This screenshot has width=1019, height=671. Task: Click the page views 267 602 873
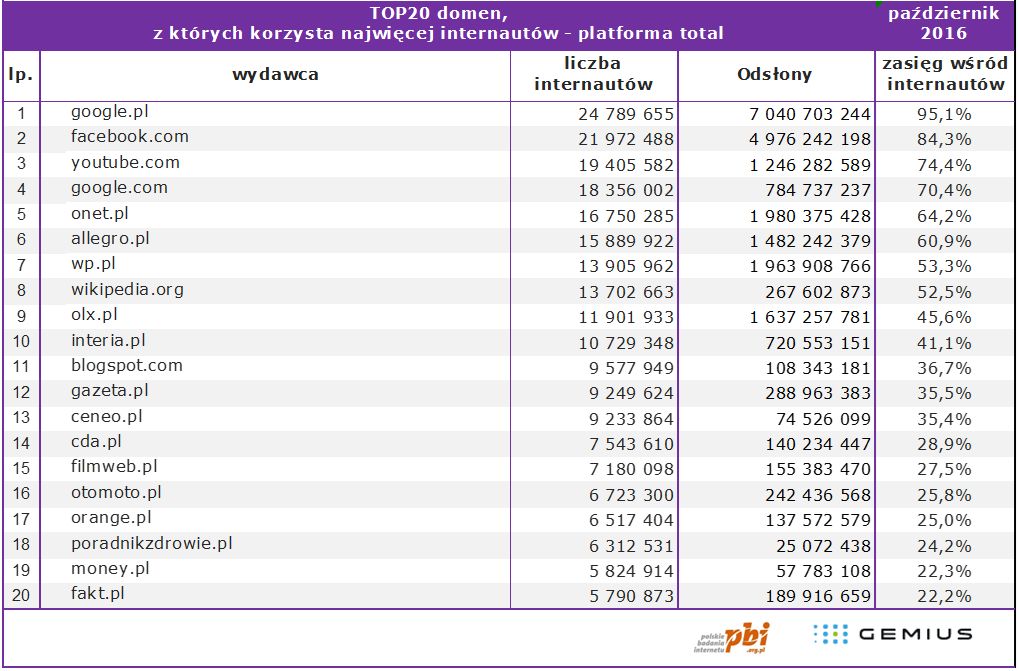click(818, 292)
